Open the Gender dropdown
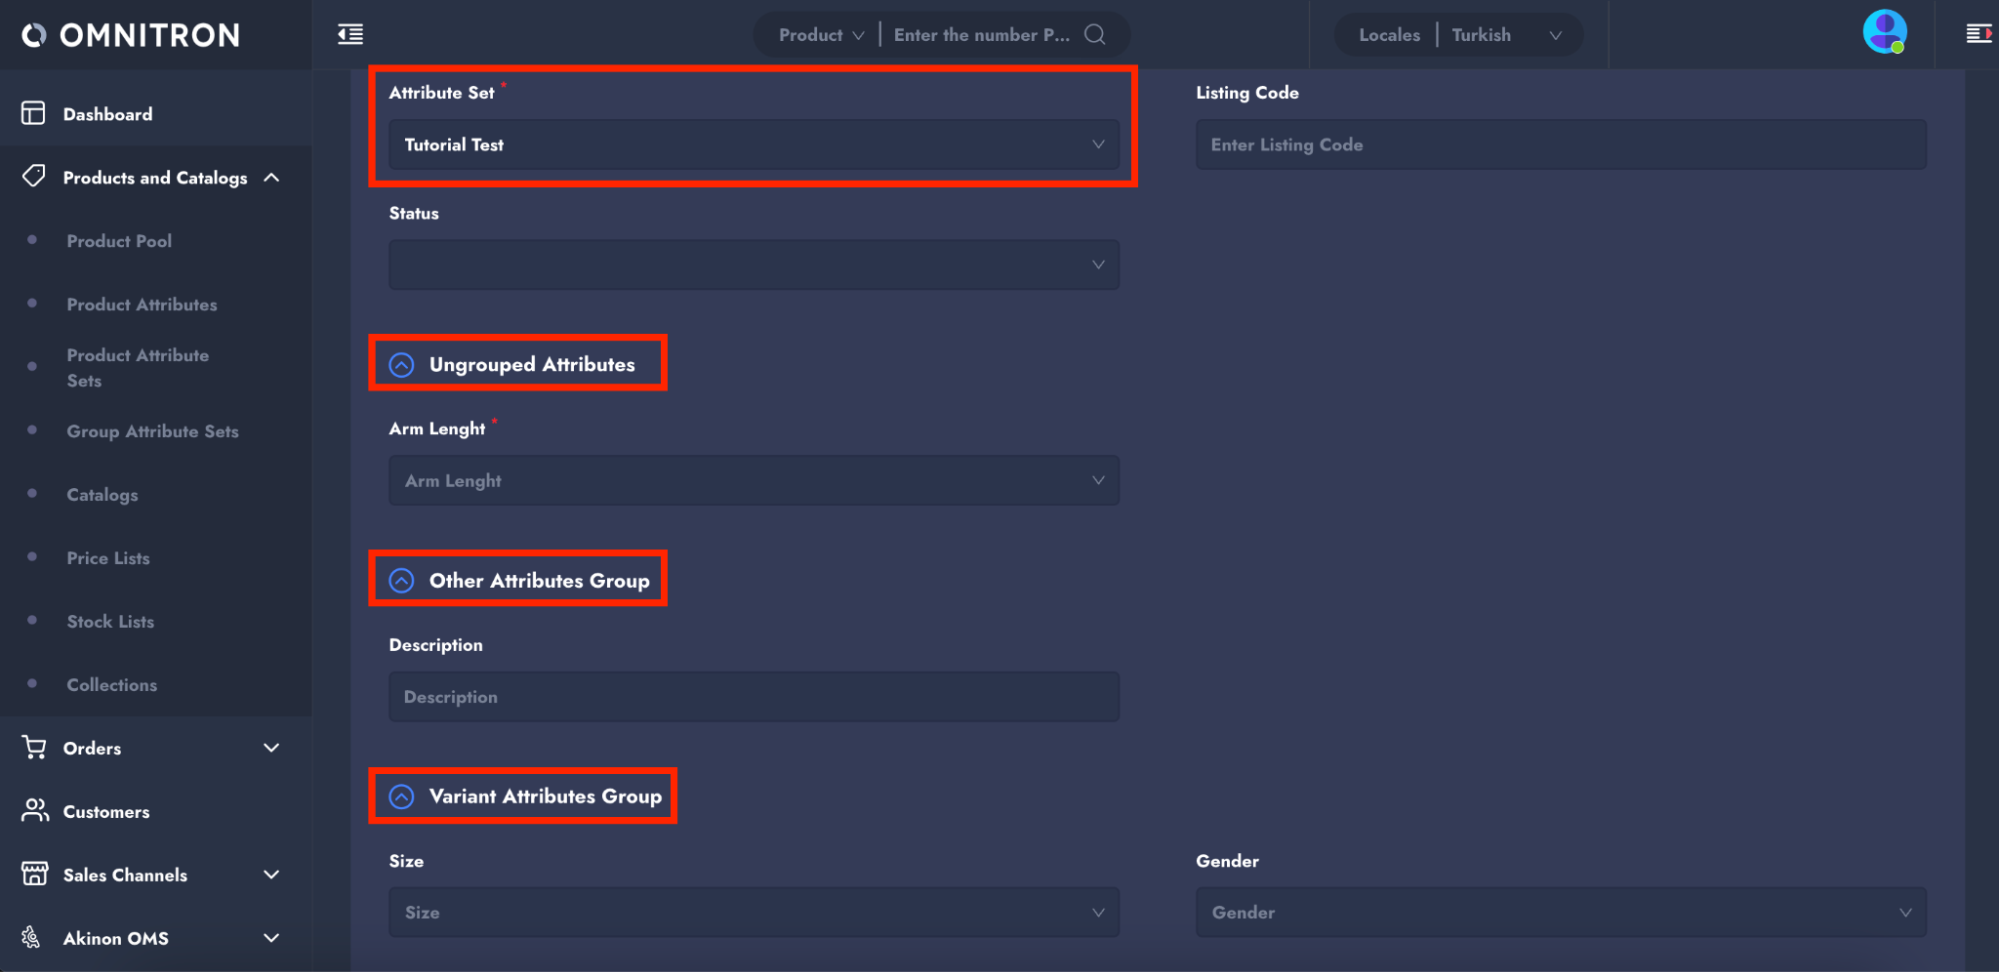 tap(1560, 913)
